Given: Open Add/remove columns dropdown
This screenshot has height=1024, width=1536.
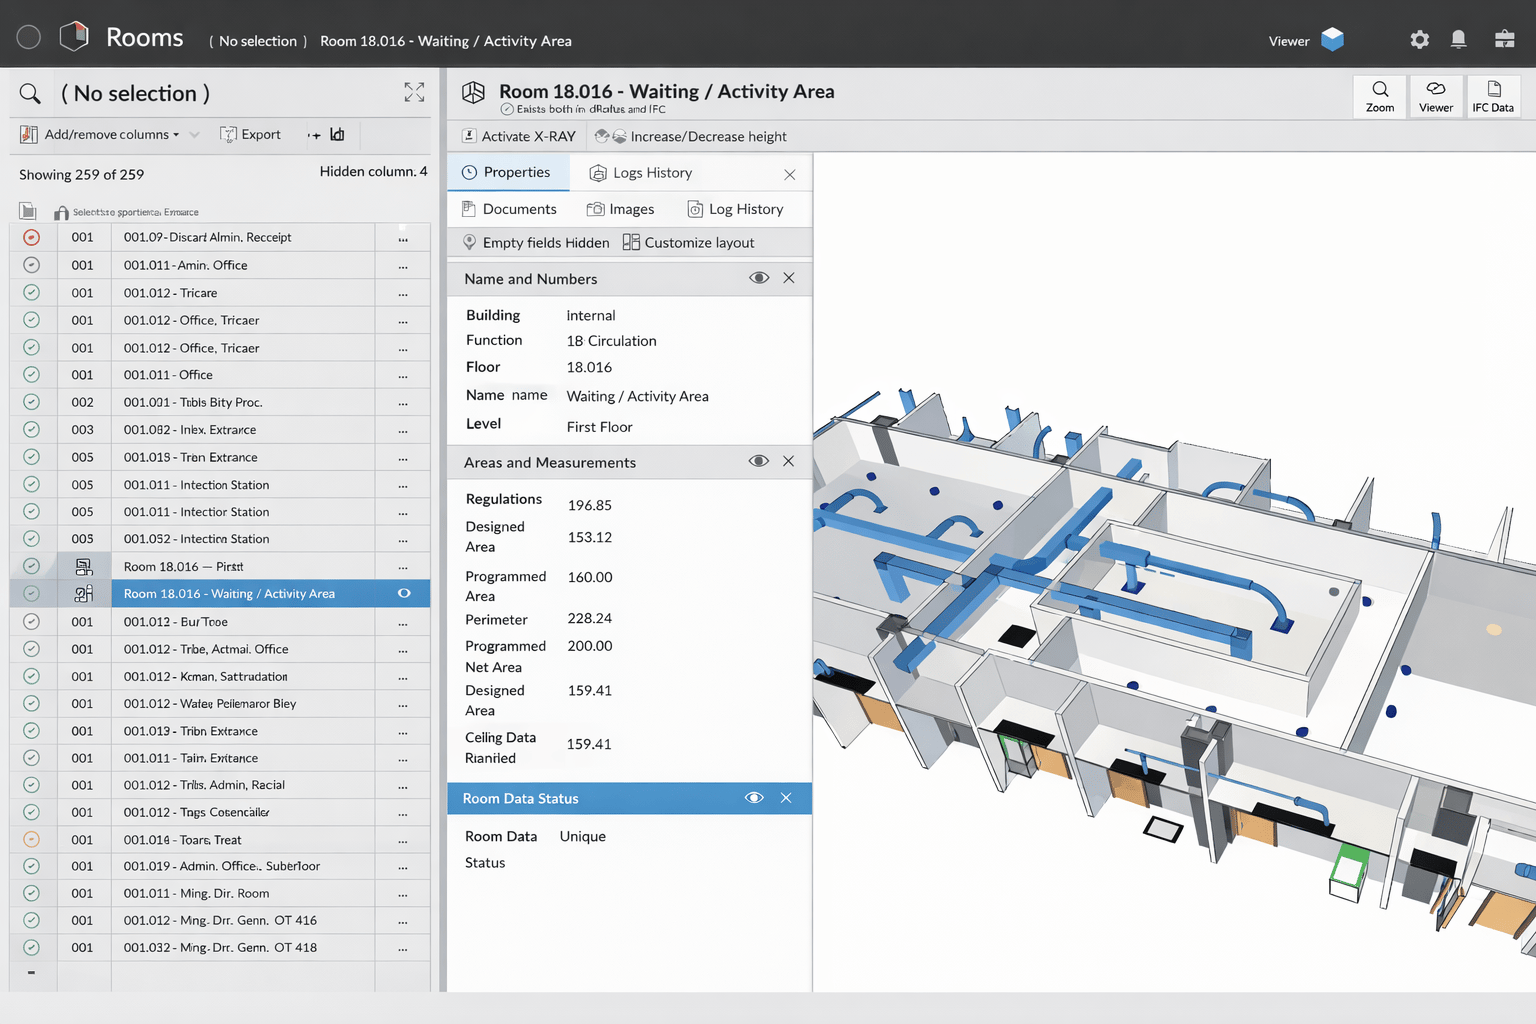Looking at the screenshot, I should (111, 135).
